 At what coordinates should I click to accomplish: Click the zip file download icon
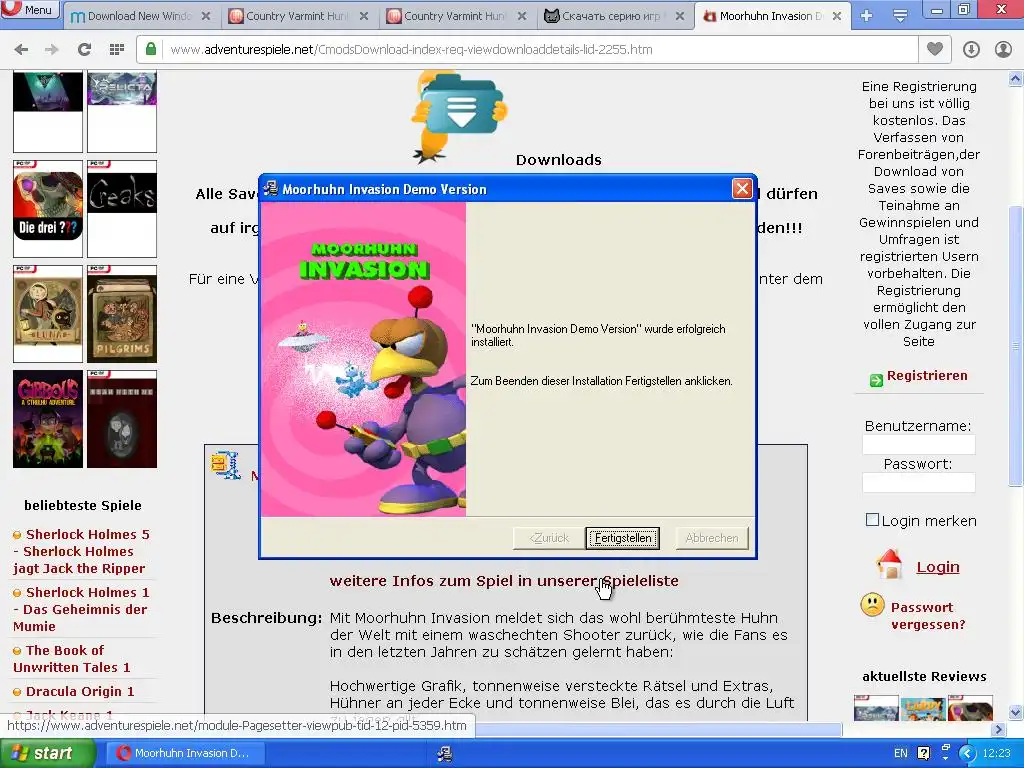tap(226, 465)
